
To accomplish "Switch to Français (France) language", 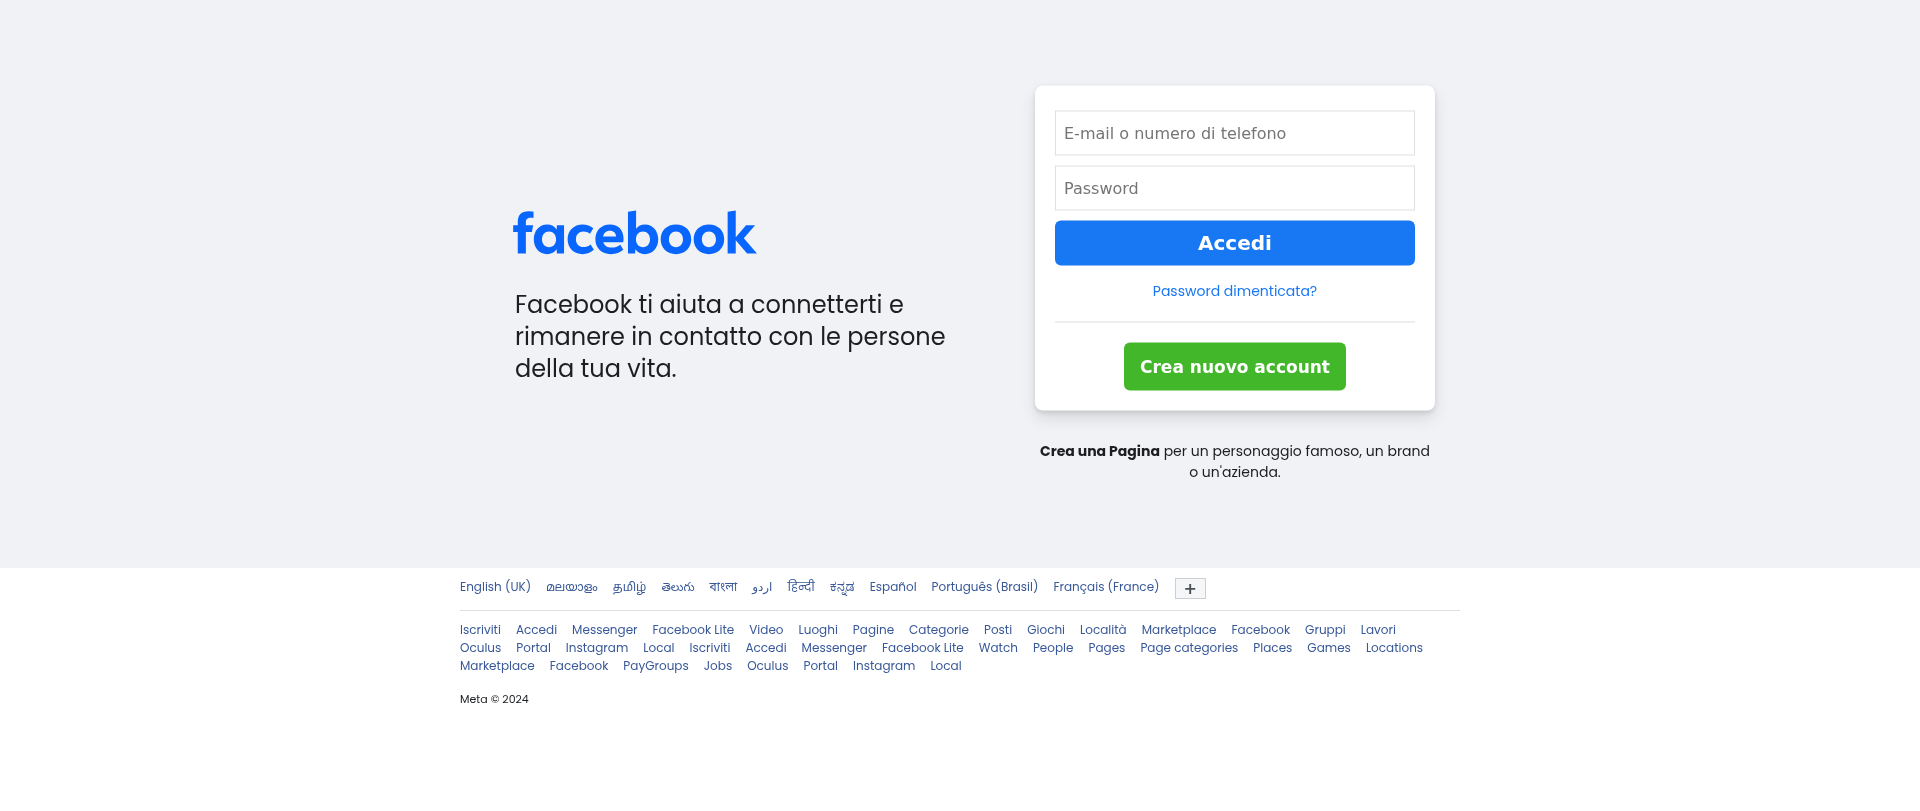I will 1105,587.
